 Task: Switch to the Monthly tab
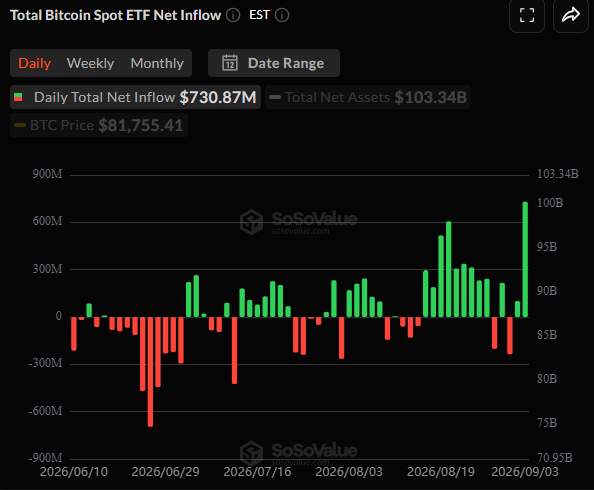[157, 63]
